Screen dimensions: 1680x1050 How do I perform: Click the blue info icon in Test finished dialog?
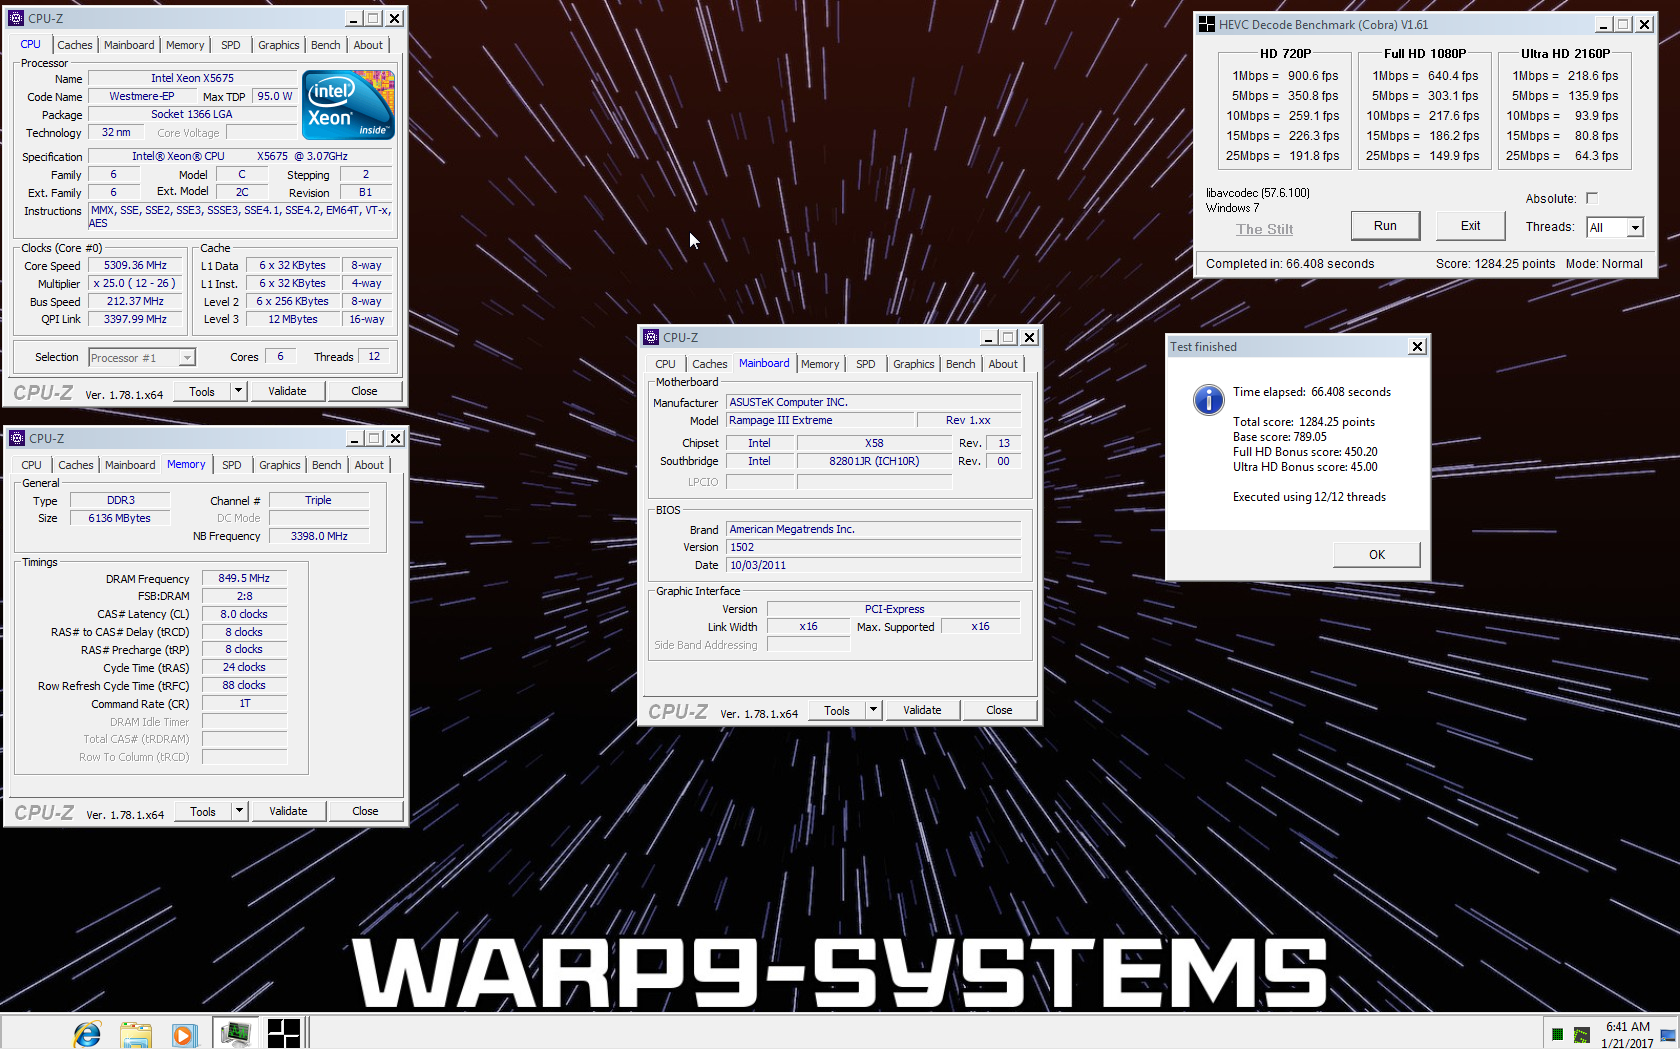(1208, 400)
